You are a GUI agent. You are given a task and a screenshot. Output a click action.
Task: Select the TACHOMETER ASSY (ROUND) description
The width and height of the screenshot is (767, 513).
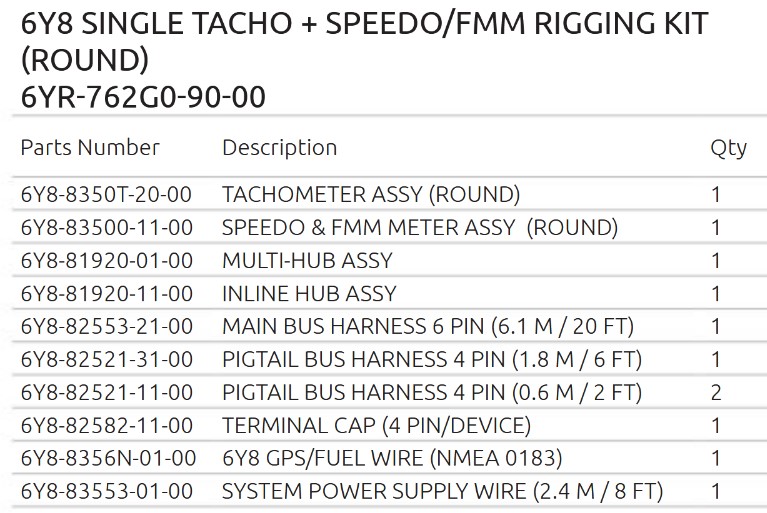click(x=371, y=194)
